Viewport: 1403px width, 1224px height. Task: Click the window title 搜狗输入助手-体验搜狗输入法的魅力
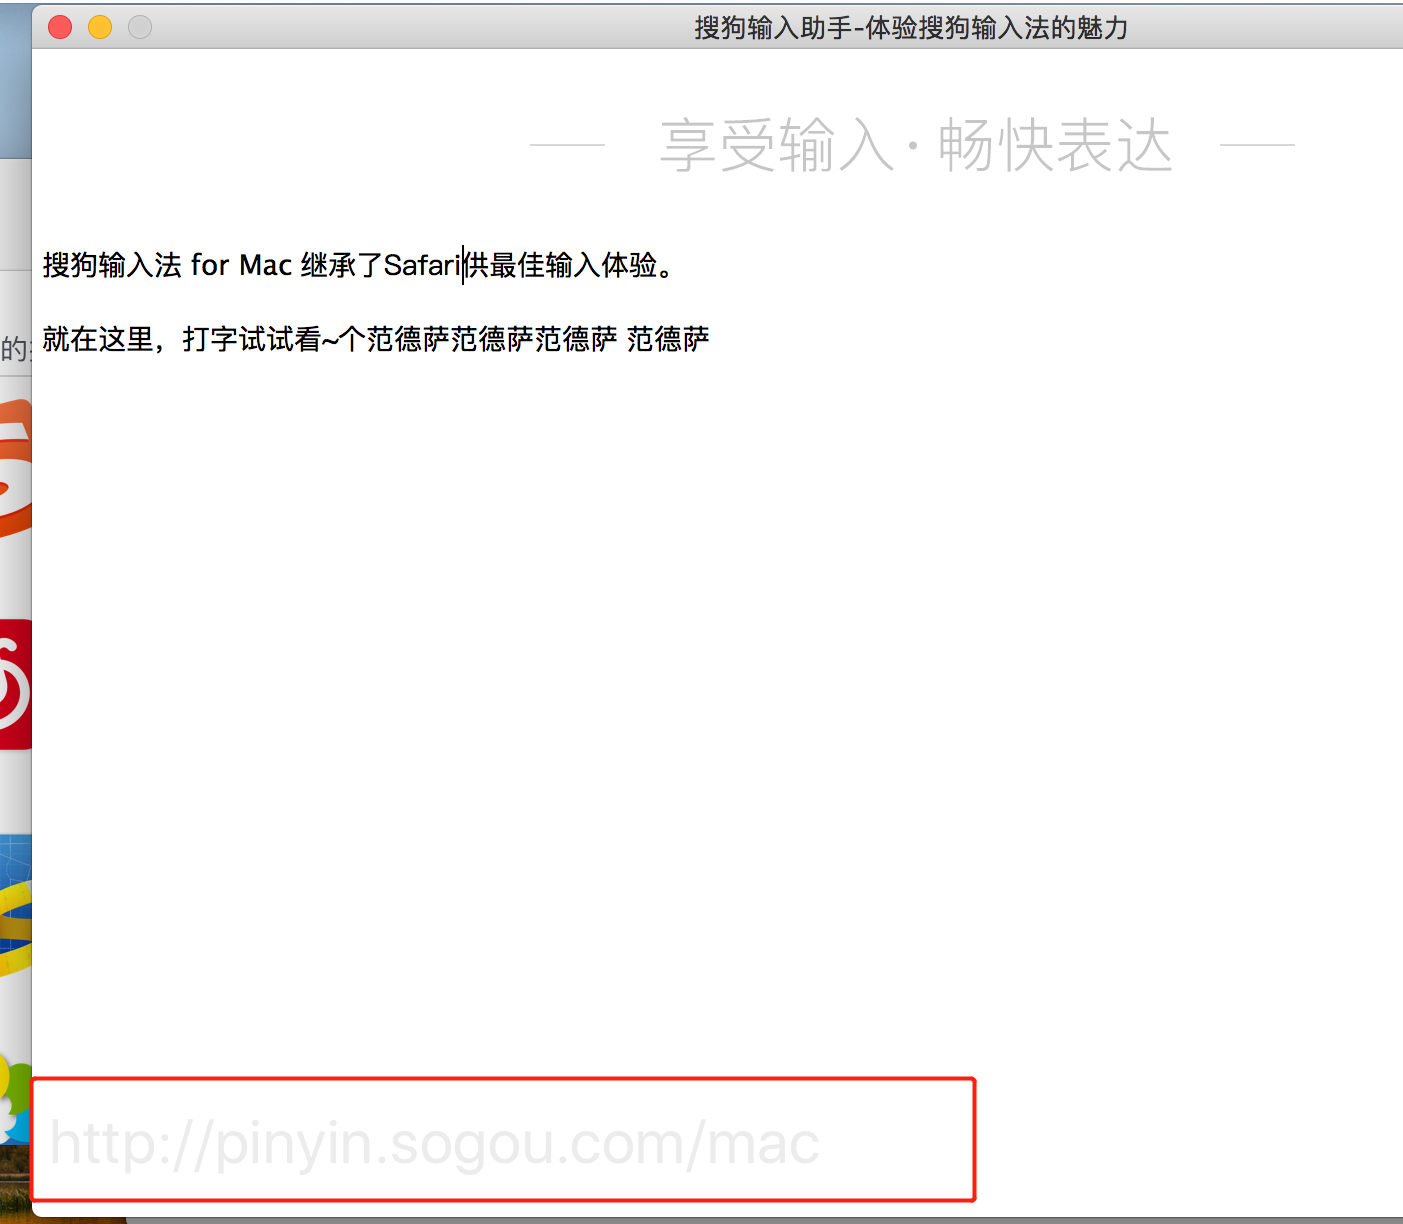[x=911, y=27]
